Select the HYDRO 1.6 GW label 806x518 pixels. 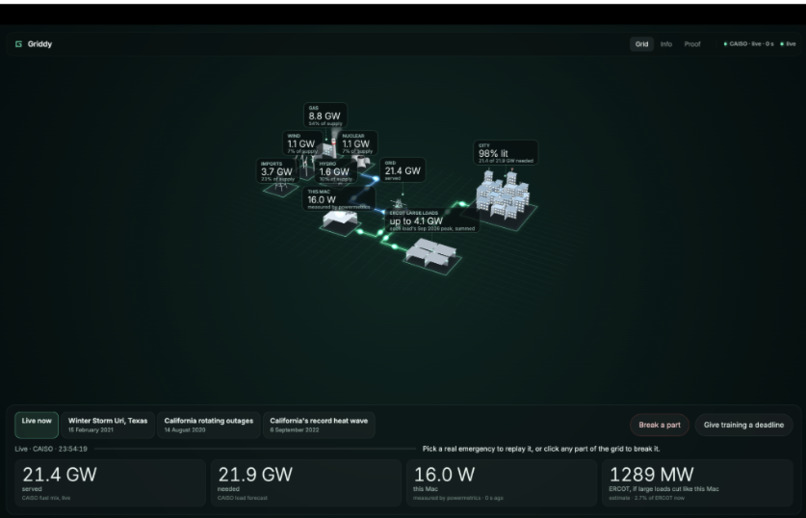coord(335,171)
